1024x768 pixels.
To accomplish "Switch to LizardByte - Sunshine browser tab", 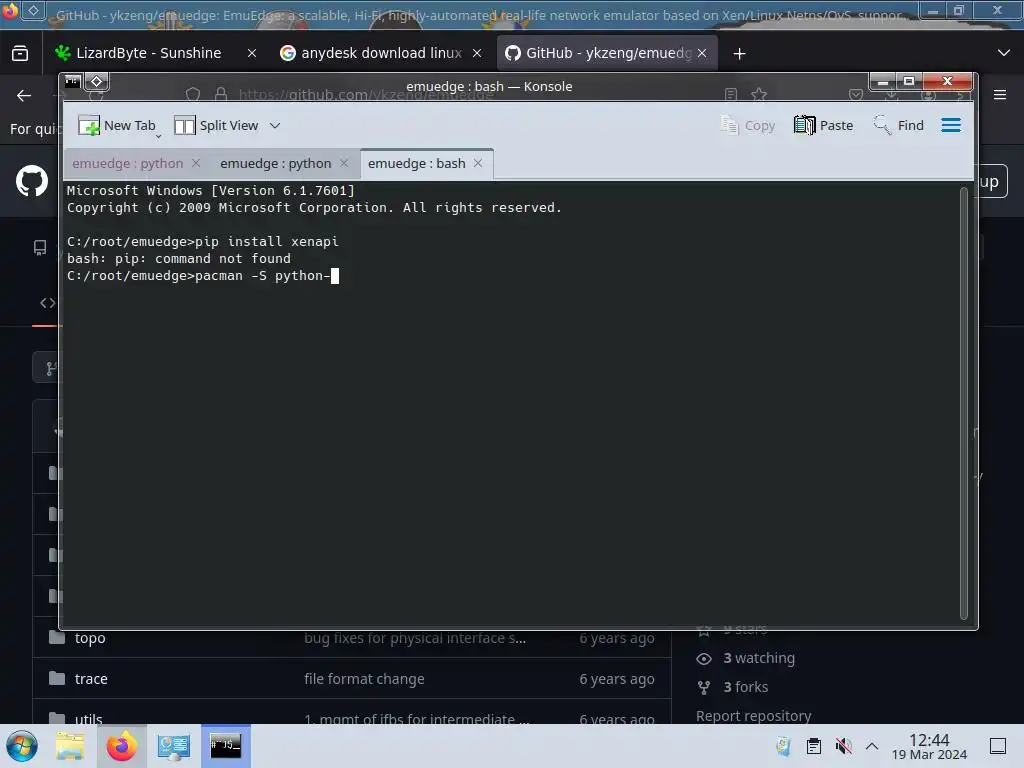I will 148,53.
